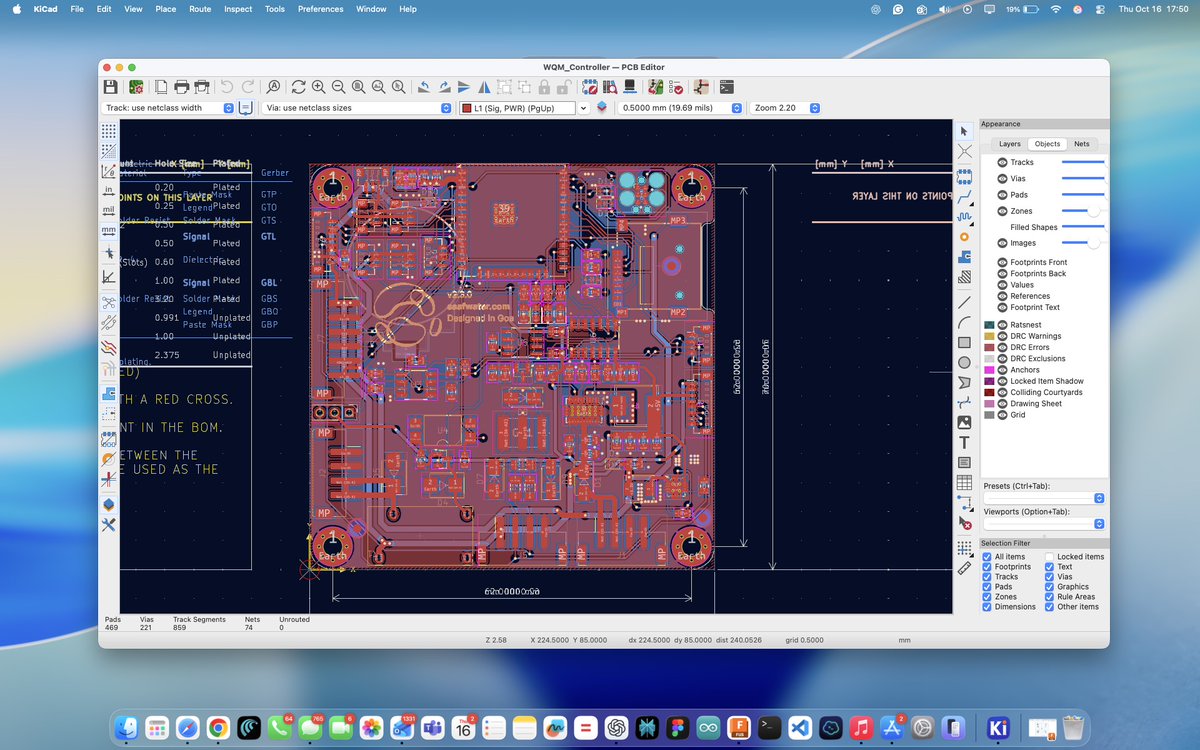Open the Scripting console icon
The image size is (1200, 750).
pos(727,87)
